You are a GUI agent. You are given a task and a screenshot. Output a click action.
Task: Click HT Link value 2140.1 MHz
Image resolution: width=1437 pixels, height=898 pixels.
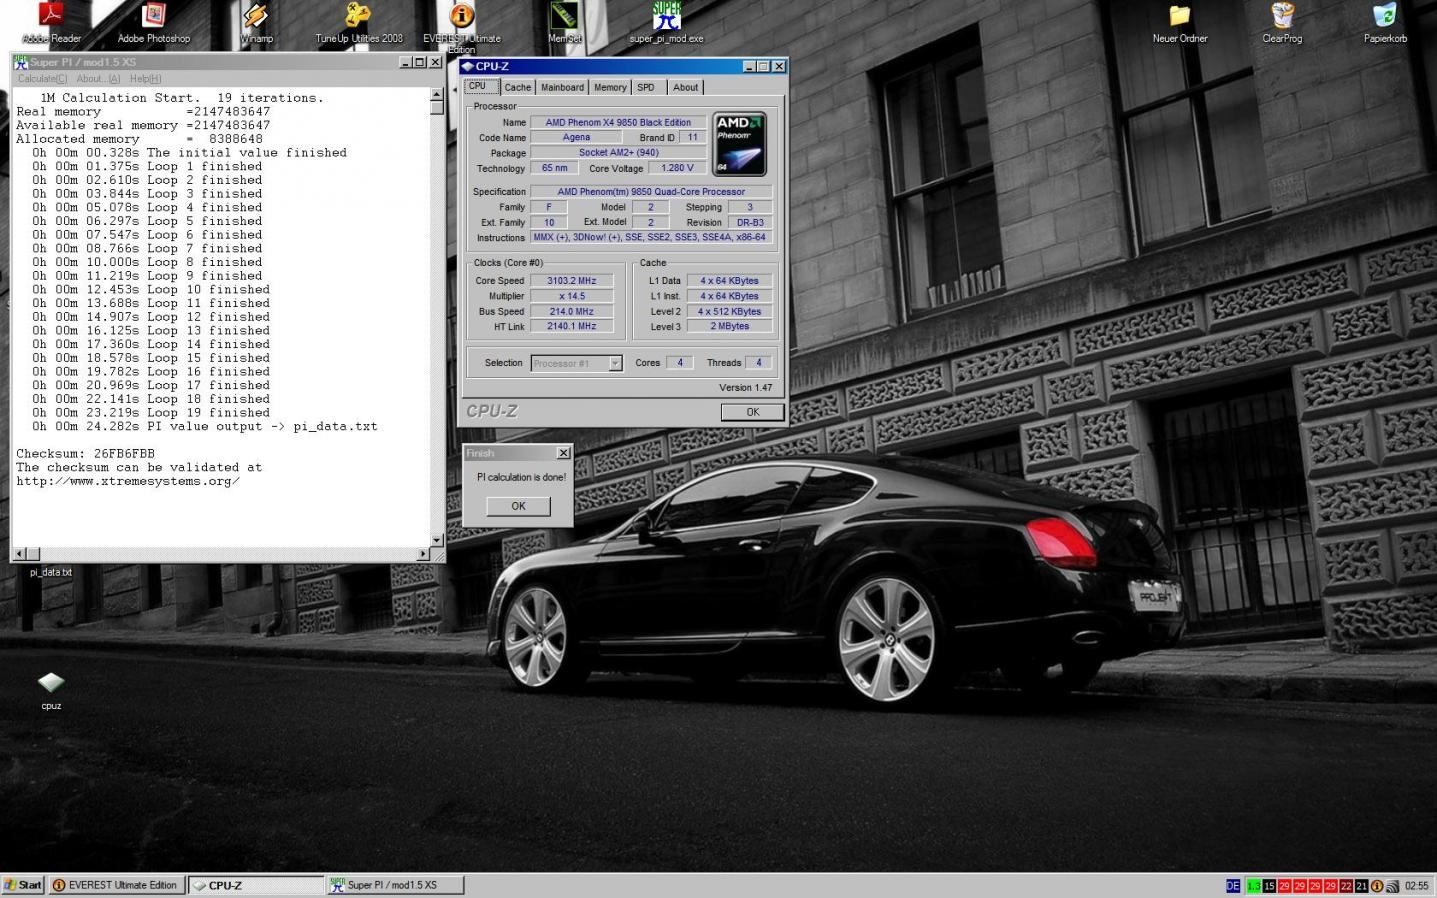point(571,326)
